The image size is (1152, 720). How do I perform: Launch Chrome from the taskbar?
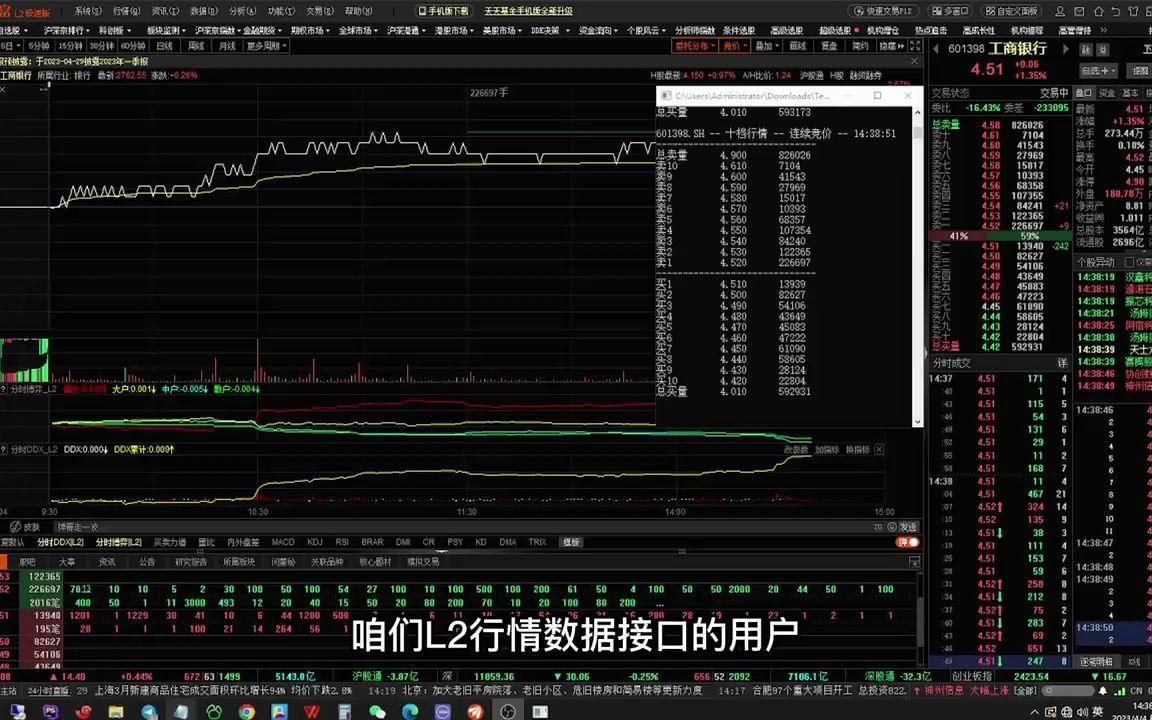pyautogui.click(x=247, y=710)
